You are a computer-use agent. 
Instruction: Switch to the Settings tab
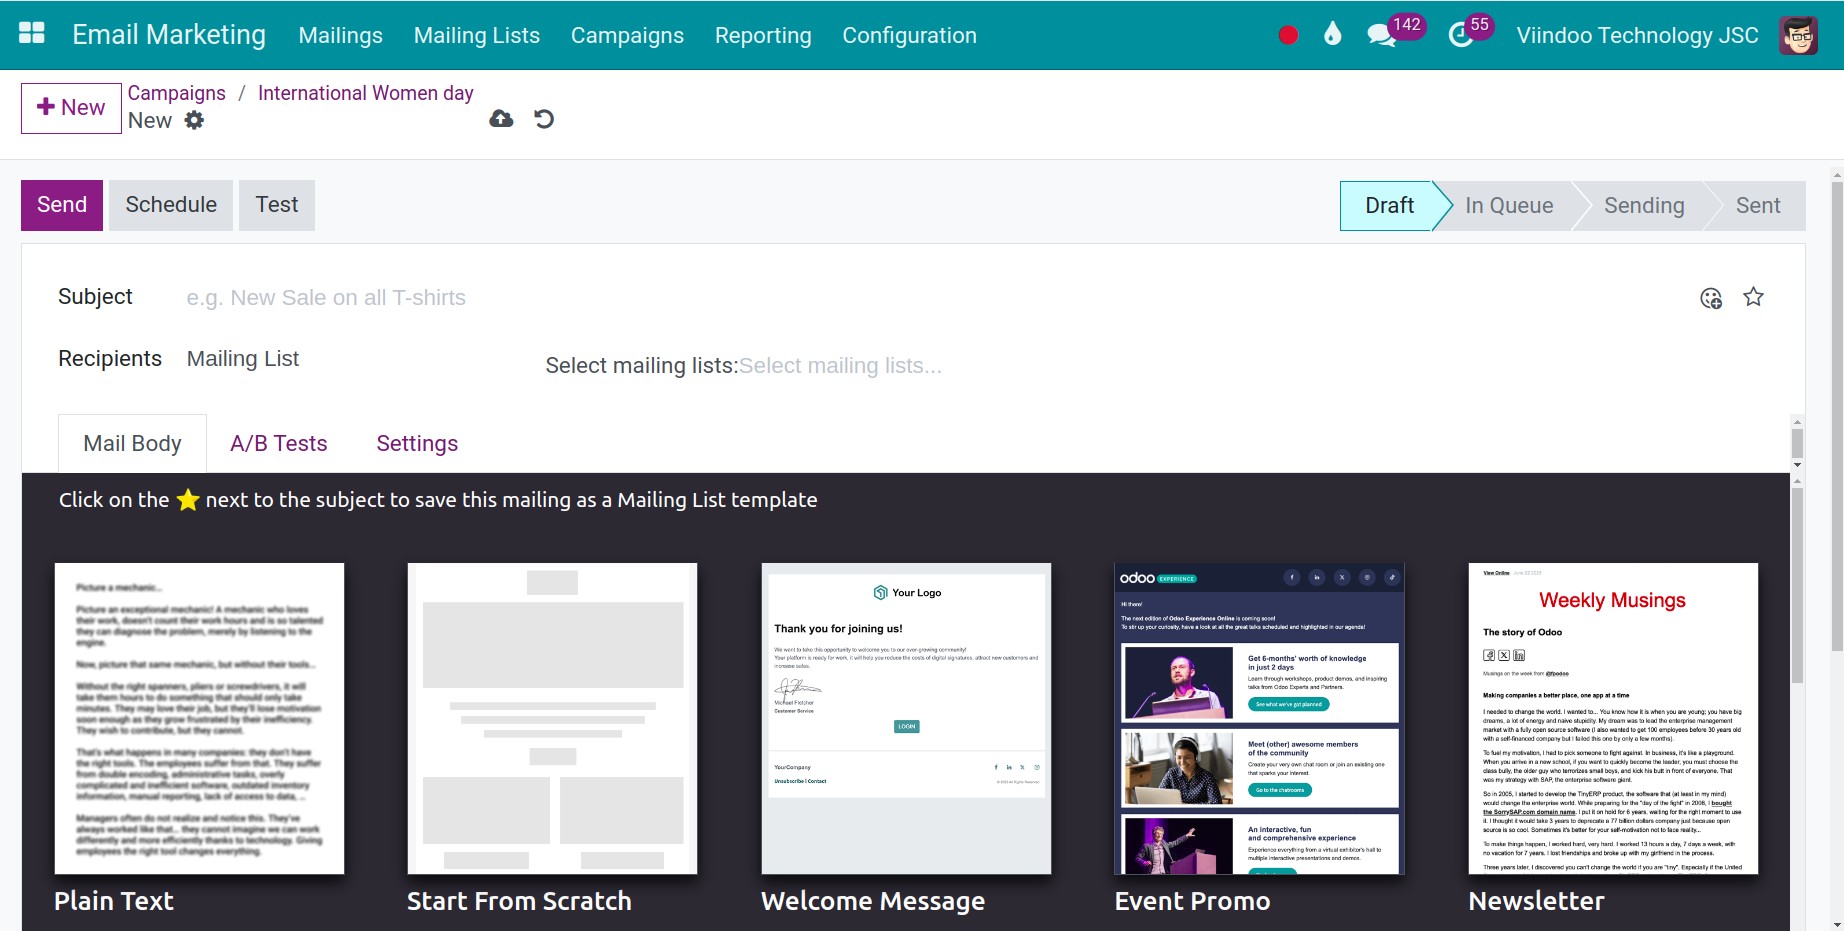[x=417, y=444]
